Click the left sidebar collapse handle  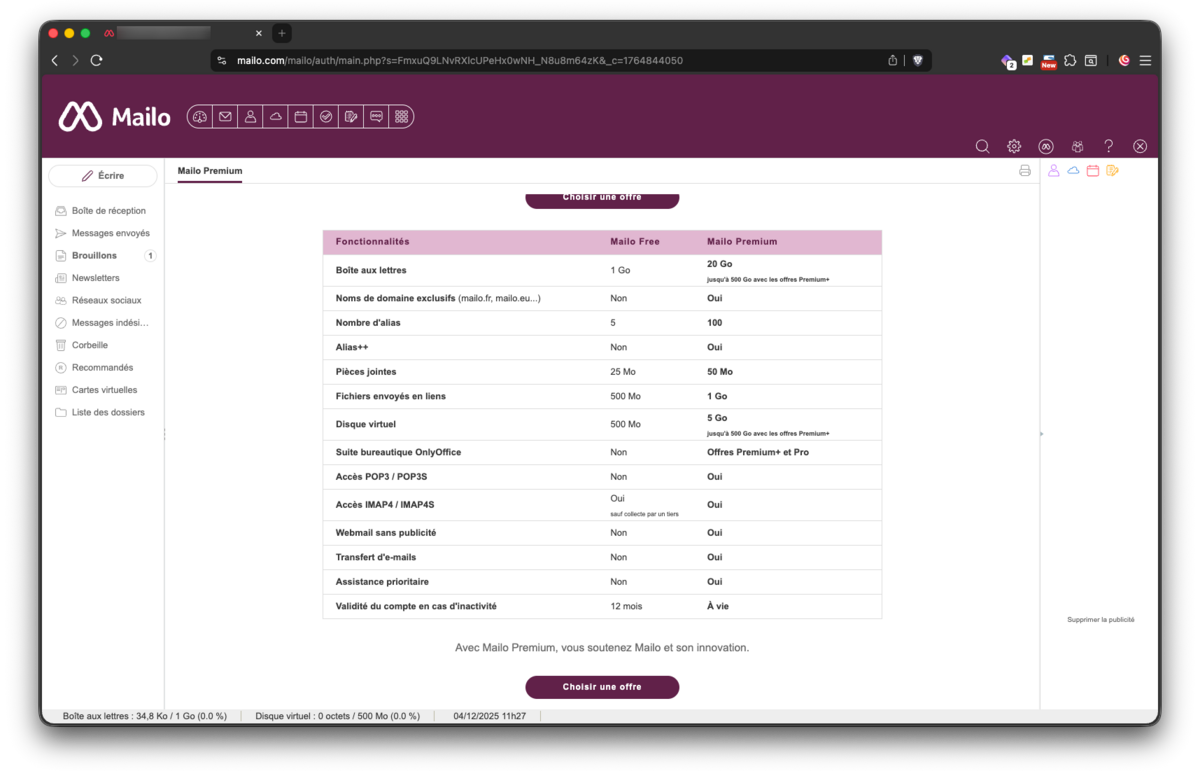click(165, 434)
